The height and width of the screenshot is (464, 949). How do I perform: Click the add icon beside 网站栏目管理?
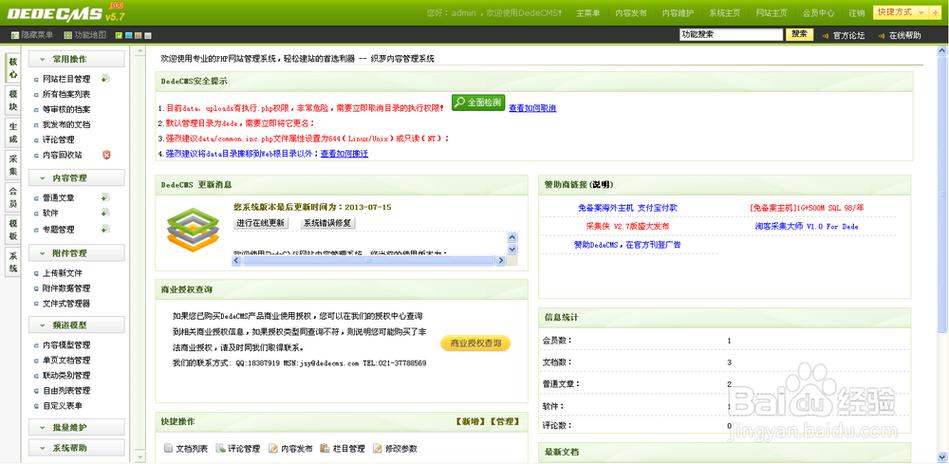(105, 79)
